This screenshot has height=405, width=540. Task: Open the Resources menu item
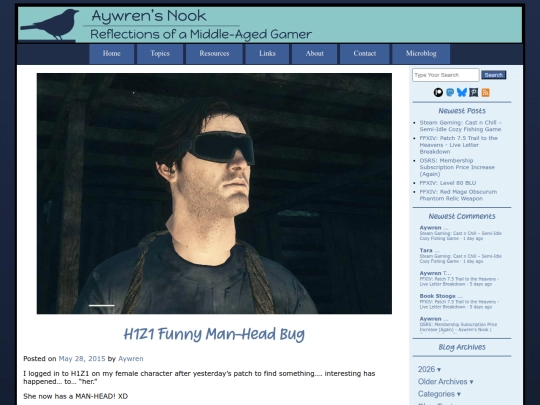[214, 54]
